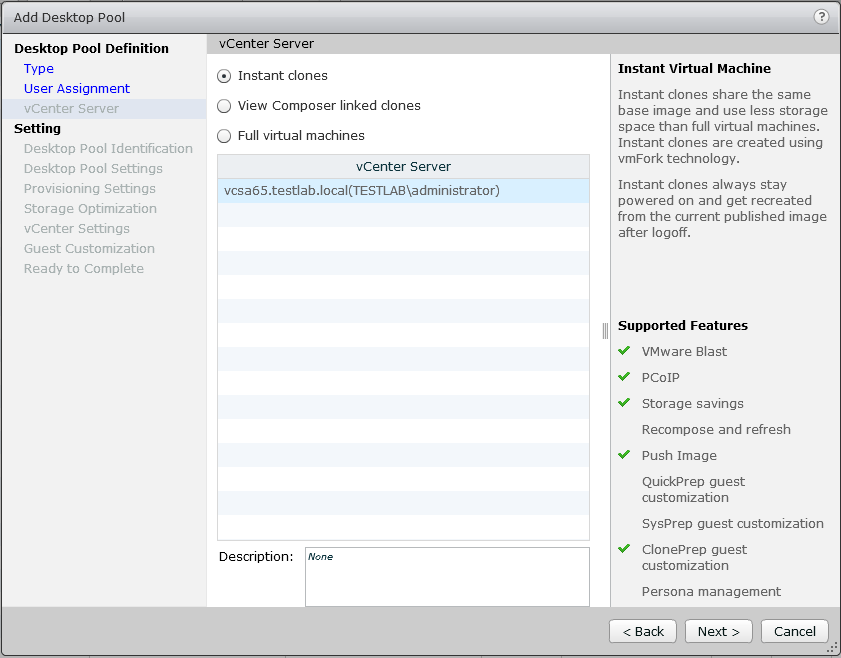Click the vCenter Server column header
The width and height of the screenshot is (841, 658).
(x=403, y=166)
